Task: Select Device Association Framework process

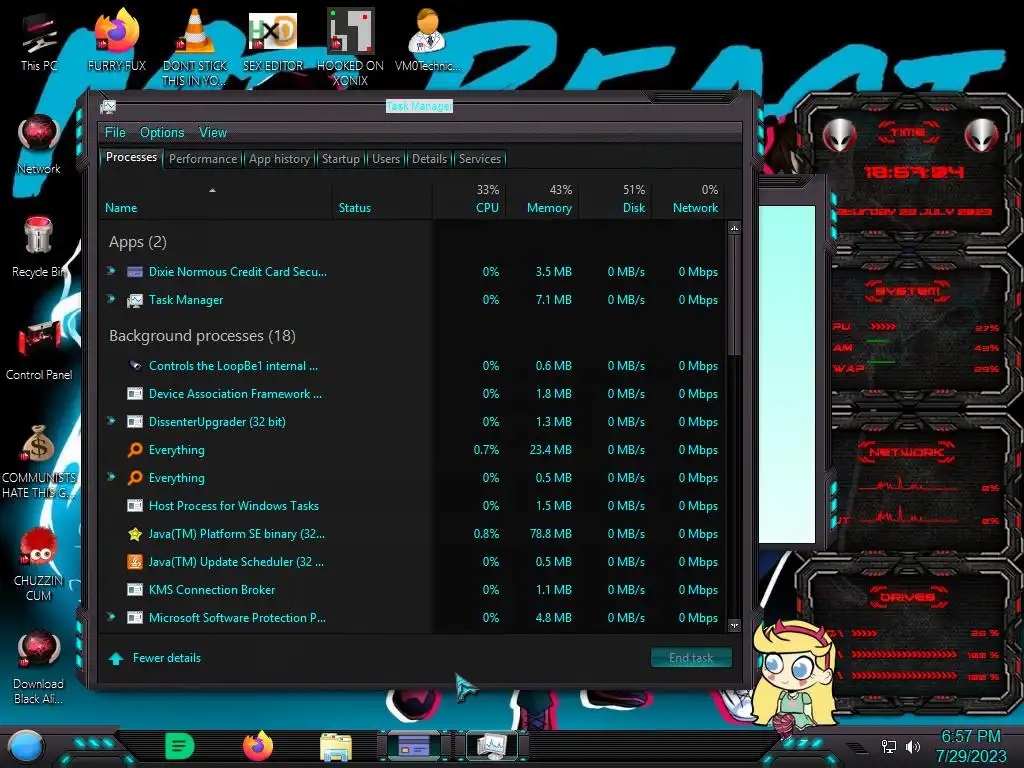Action: [413, 394]
